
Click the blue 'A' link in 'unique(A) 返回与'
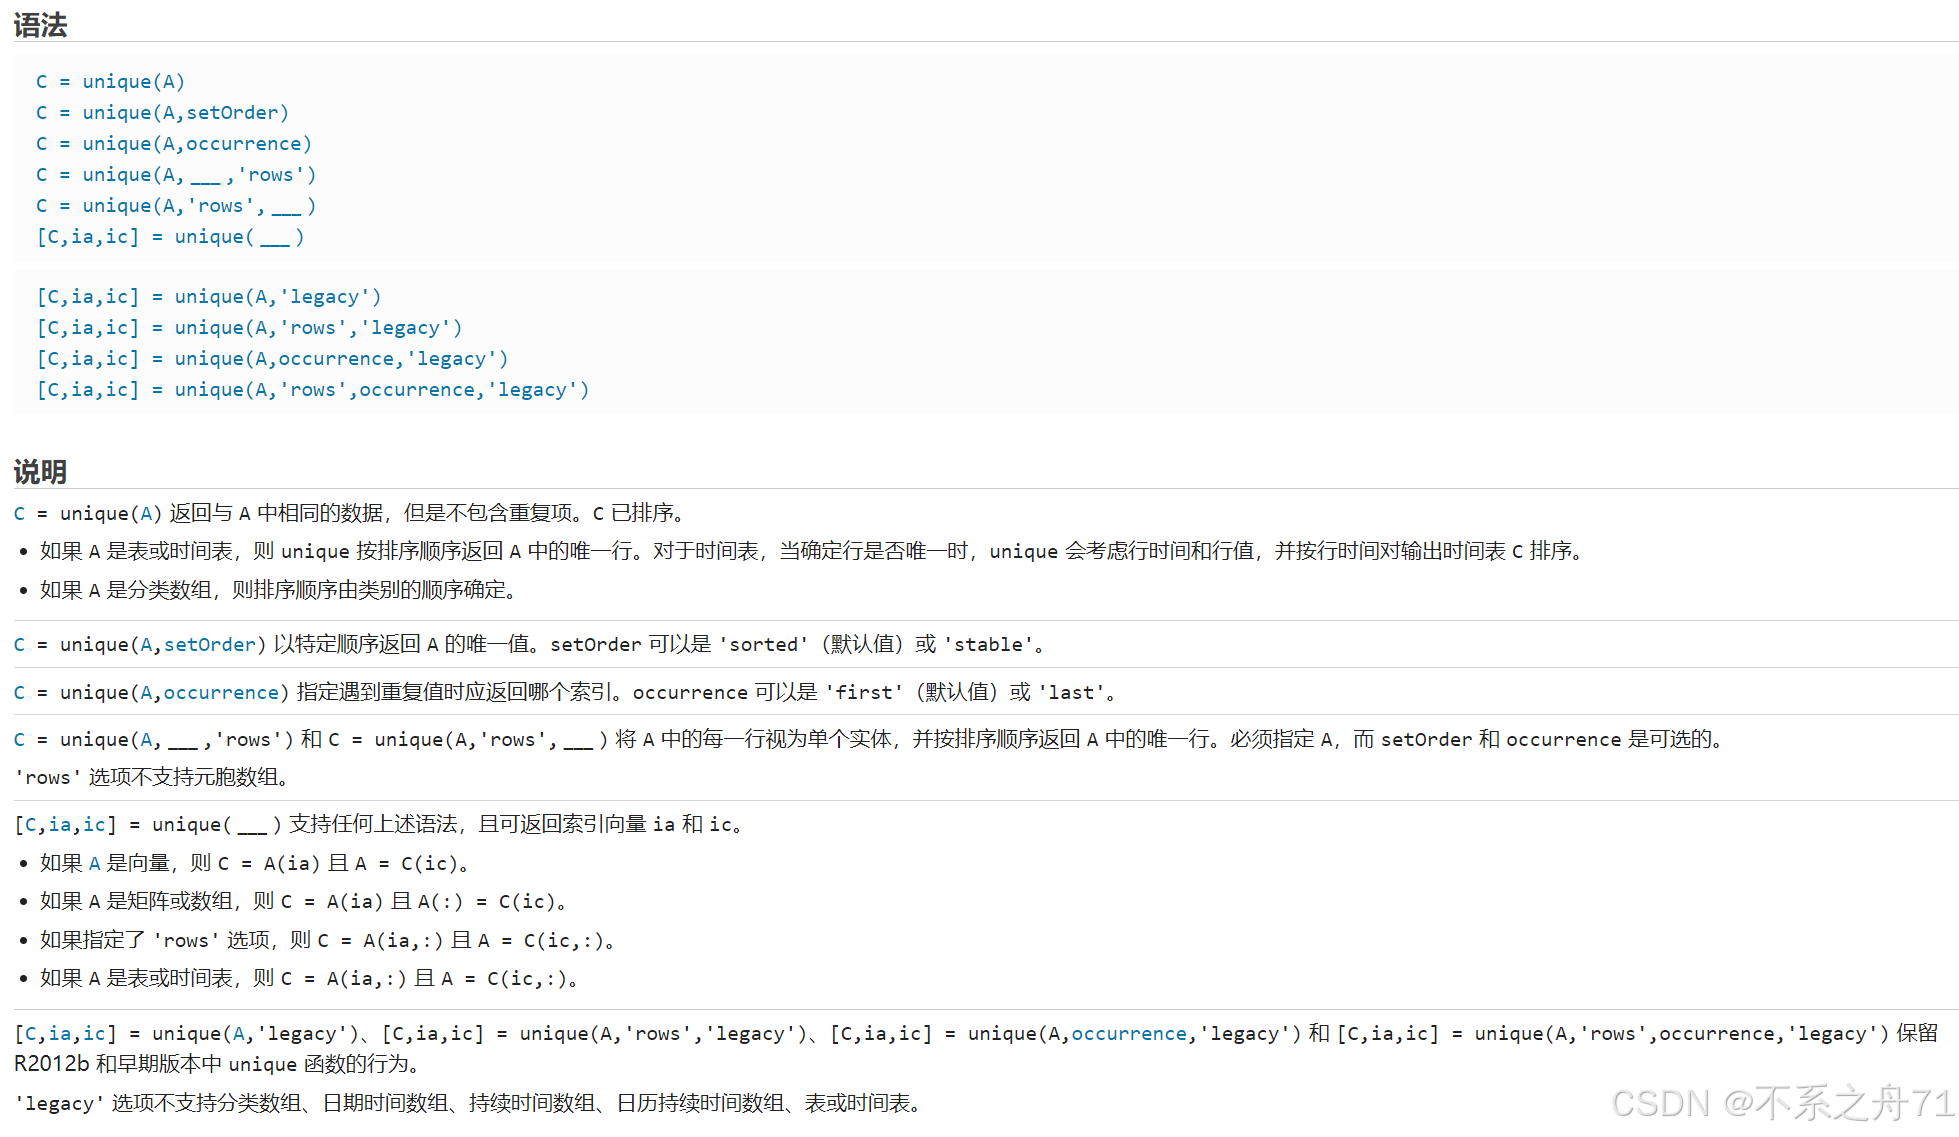pyautogui.click(x=145, y=513)
